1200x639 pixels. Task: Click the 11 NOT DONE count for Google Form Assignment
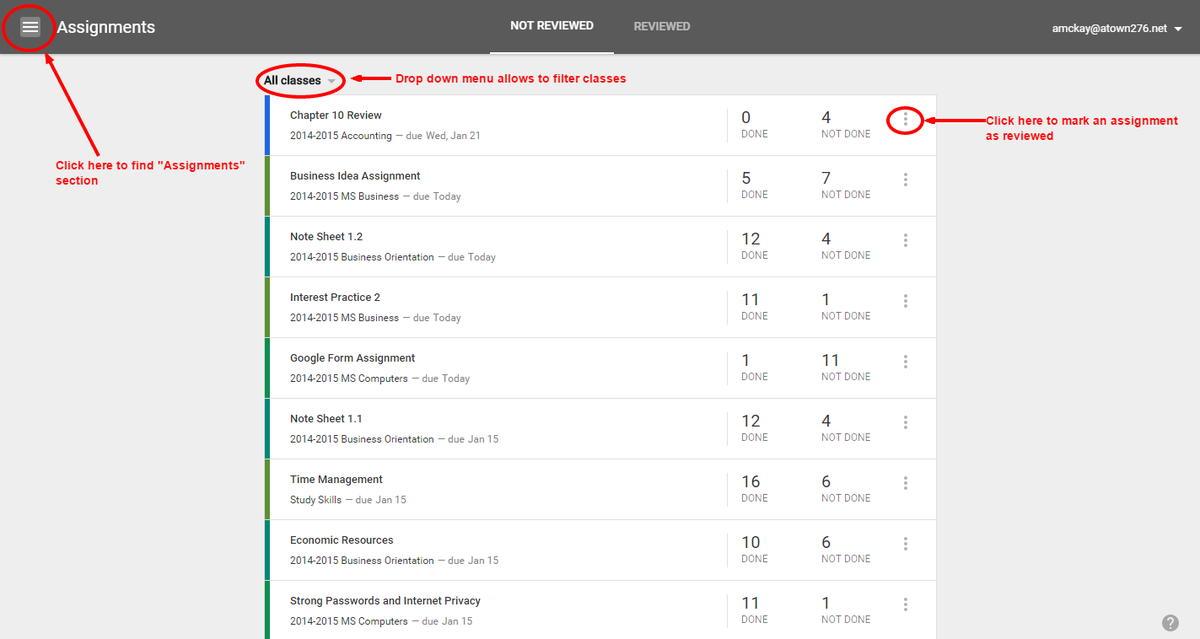coord(846,367)
